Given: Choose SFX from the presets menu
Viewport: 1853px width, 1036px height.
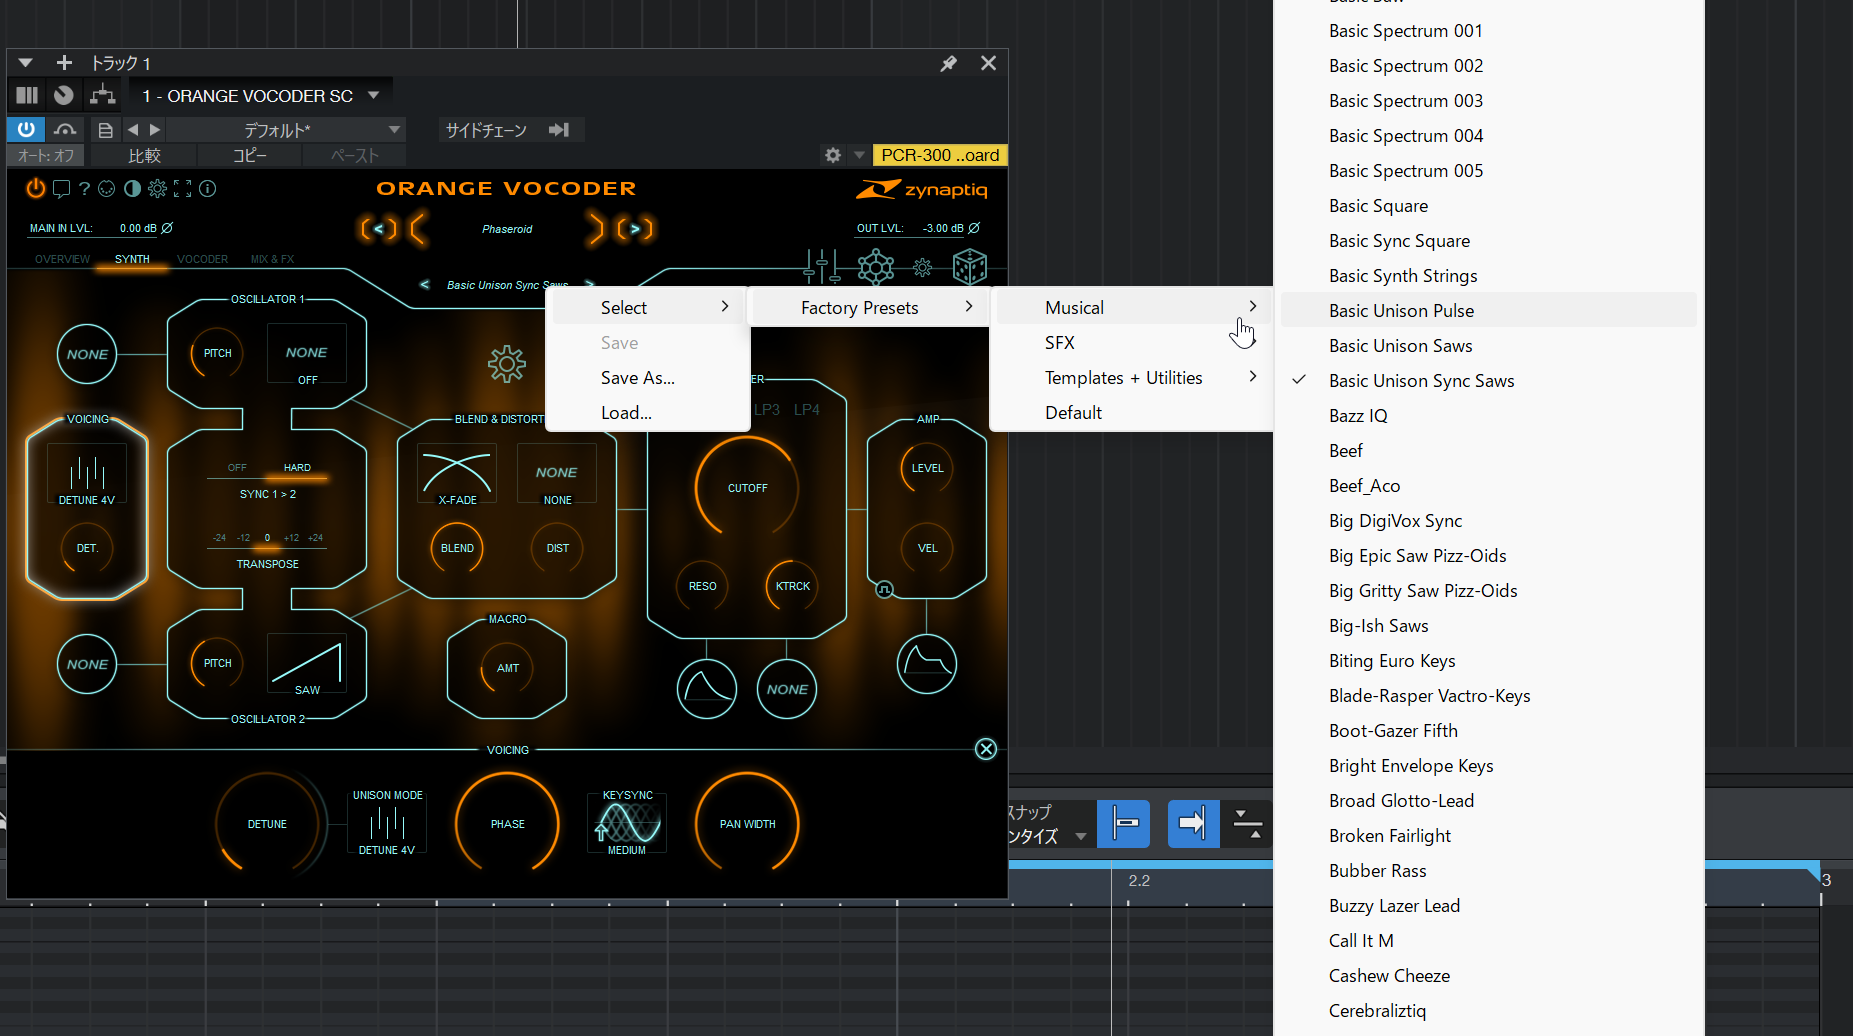Looking at the screenshot, I should pyautogui.click(x=1133, y=343).
